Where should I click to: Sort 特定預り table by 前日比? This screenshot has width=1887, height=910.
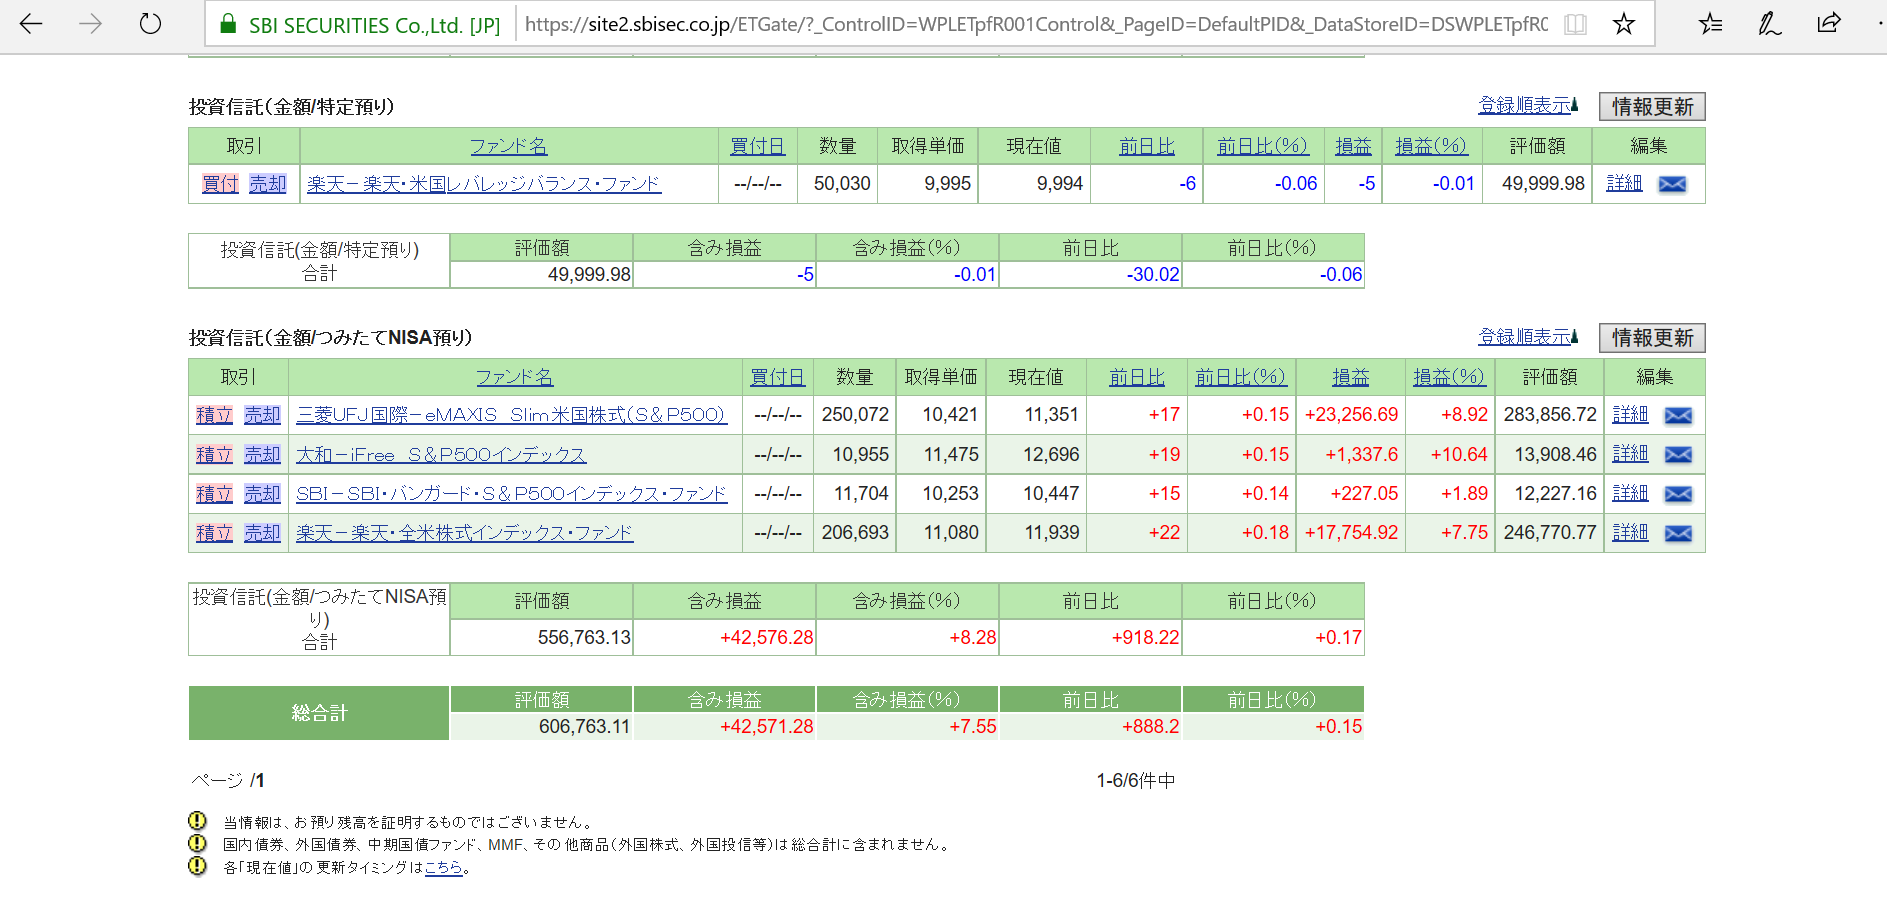click(1146, 146)
